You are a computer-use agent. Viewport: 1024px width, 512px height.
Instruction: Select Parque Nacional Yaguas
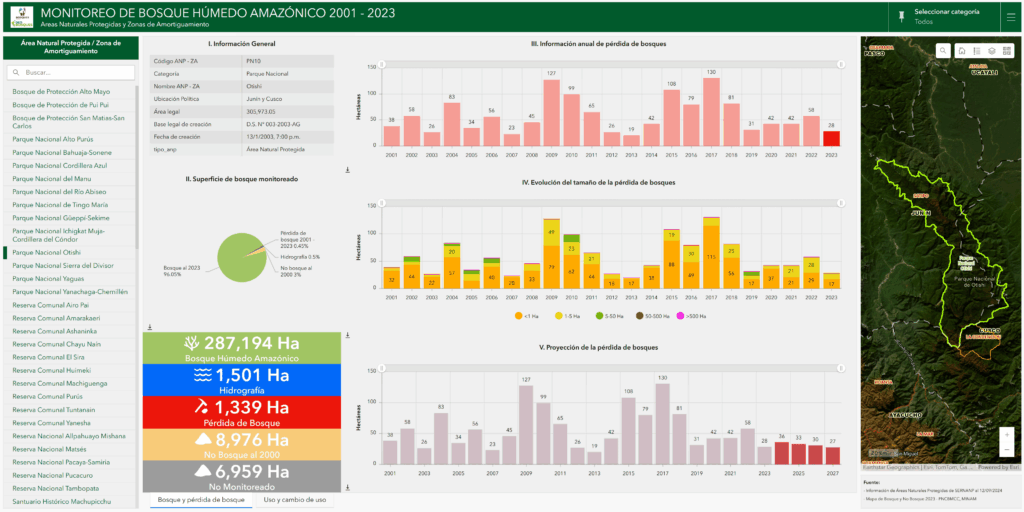tap(71, 278)
